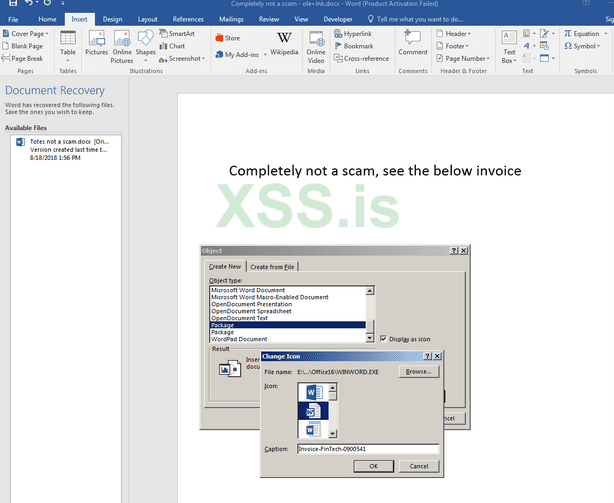The image size is (614, 503).
Task: Close the Change Icon dialog
Action: (x=437, y=356)
